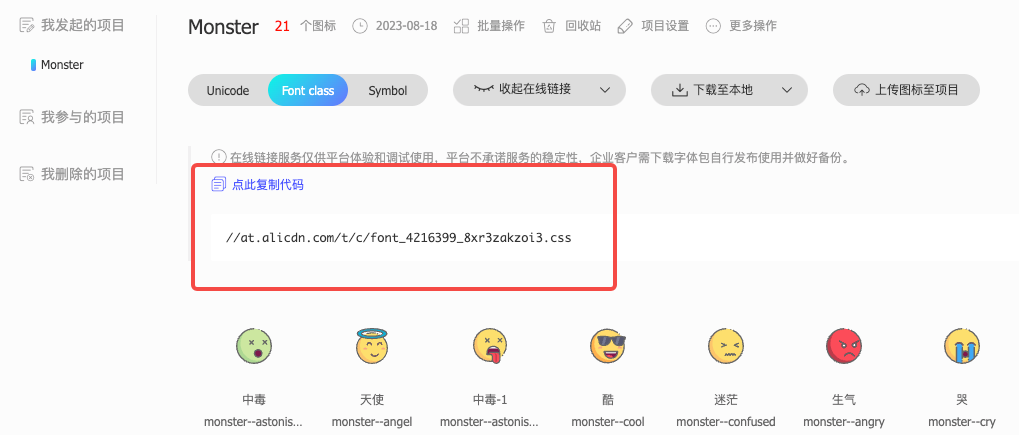Screen dimensions: 1019x435
Task: Click the download arrow icon in 下载至本地
Action: tap(679, 90)
